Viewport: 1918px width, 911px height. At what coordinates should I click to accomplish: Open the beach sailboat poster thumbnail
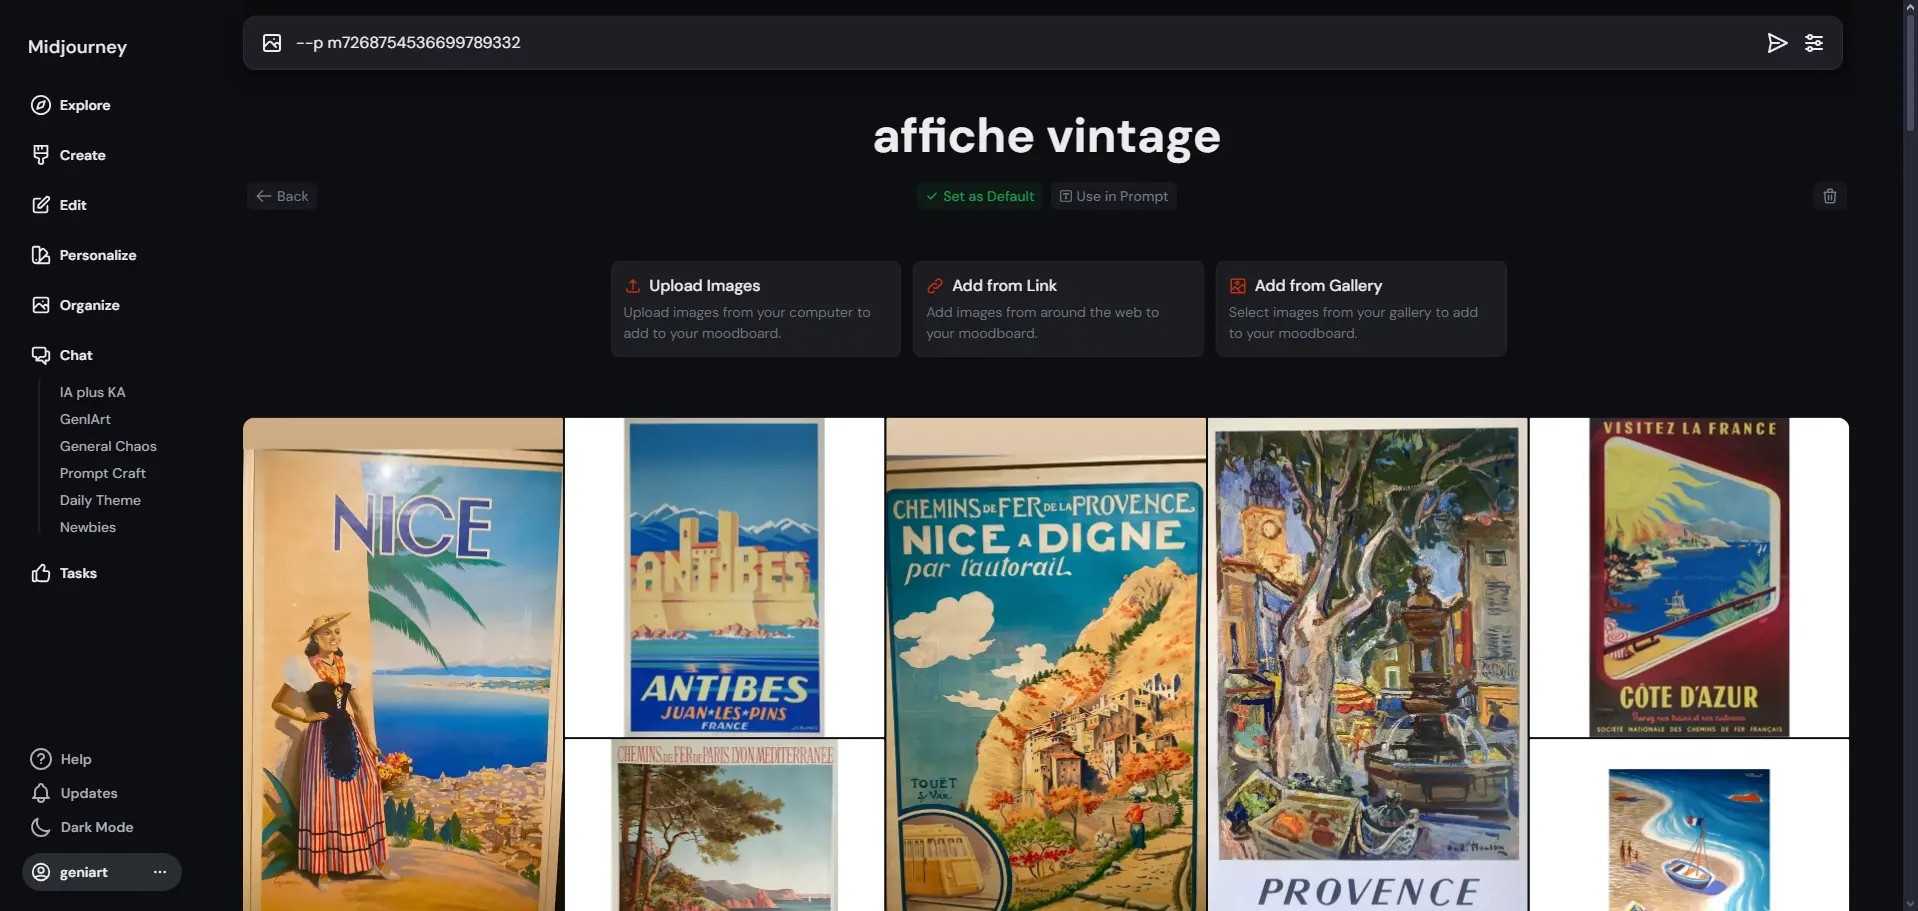(1689, 825)
